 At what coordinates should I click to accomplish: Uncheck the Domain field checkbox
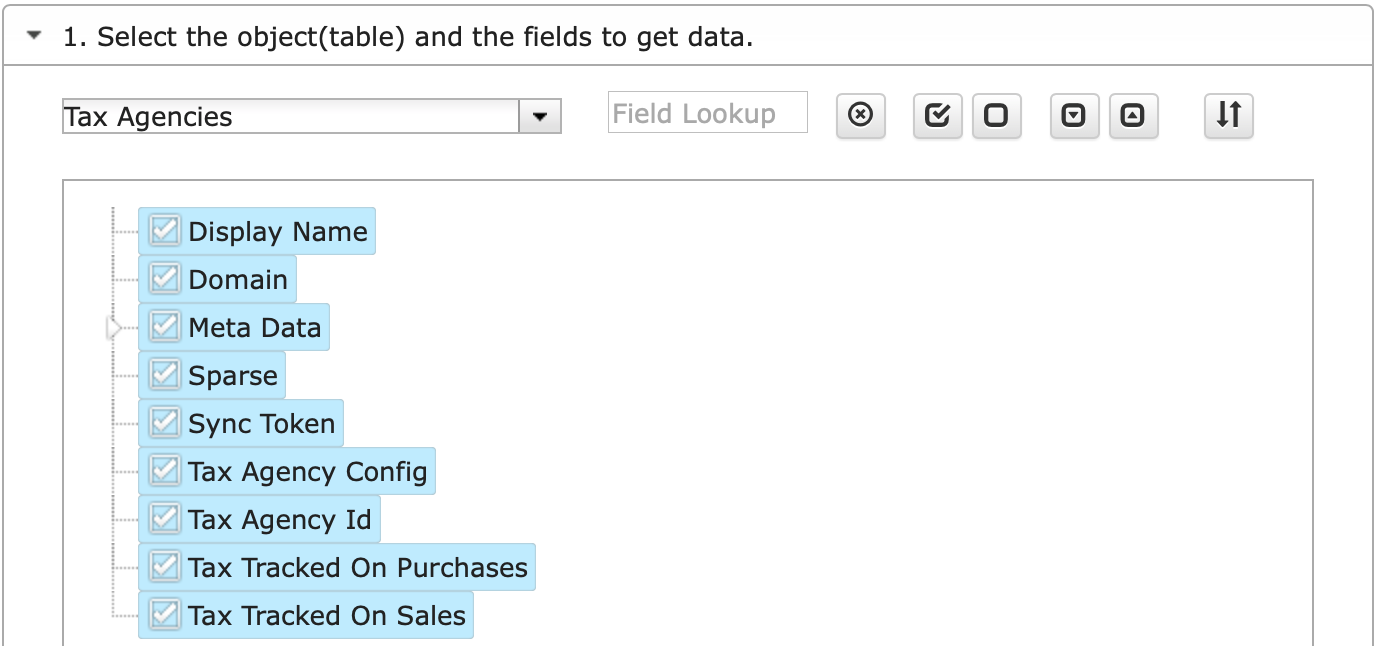pos(164,279)
